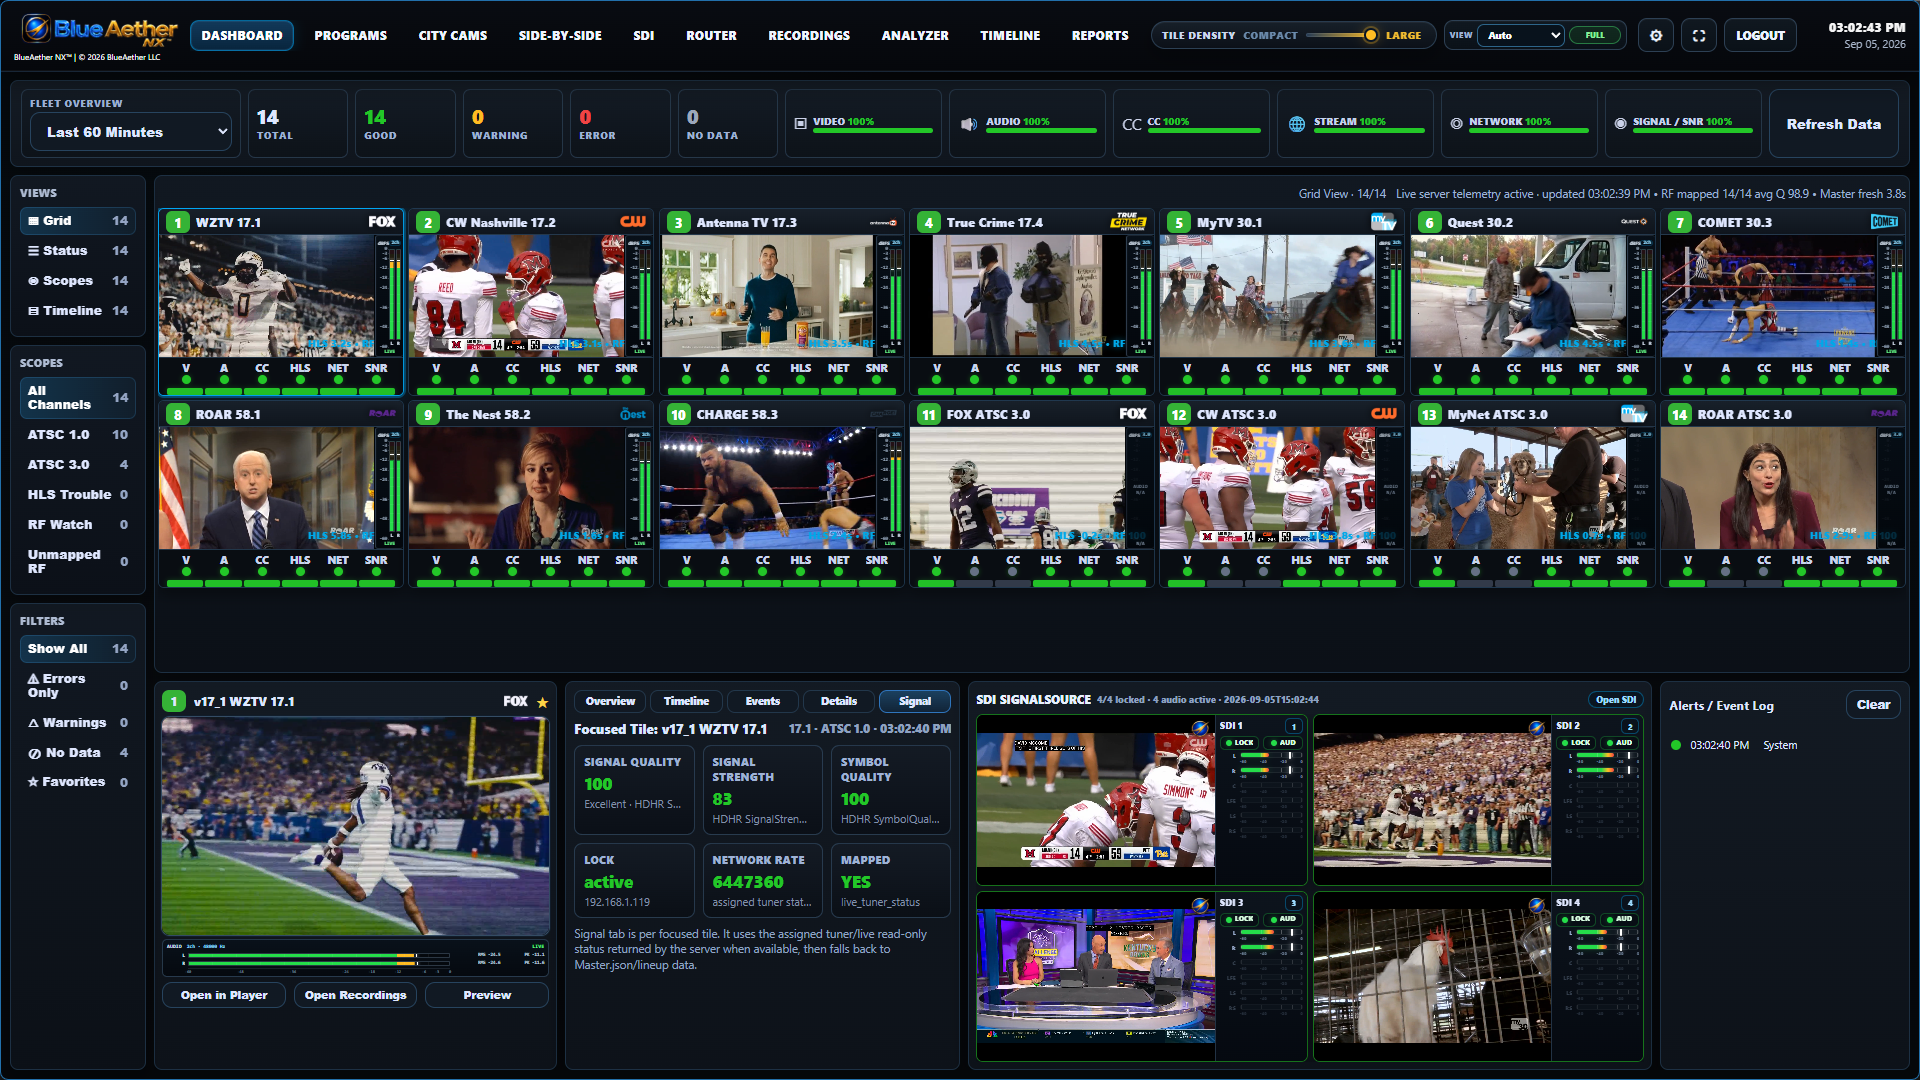This screenshot has width=1920, height=1080.
Task: Click channel number badge 8 on ROAR 58.1
Action: point(178,414)
